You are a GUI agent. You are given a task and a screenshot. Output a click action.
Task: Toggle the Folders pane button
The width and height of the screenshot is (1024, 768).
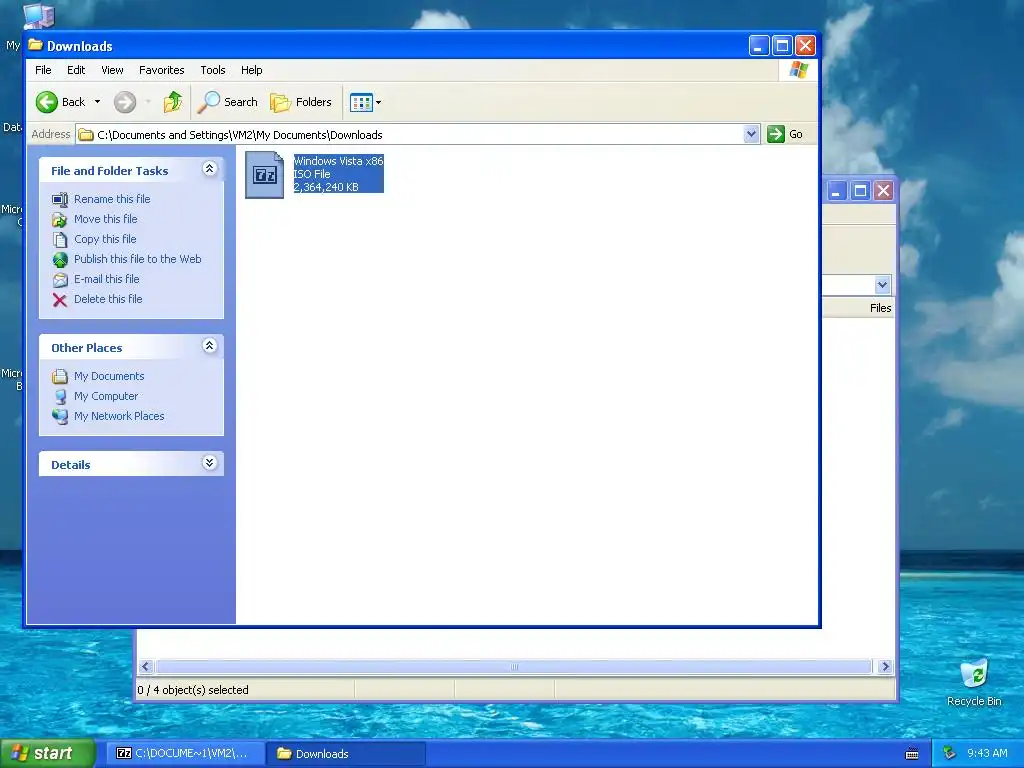(x=301, y=102)
